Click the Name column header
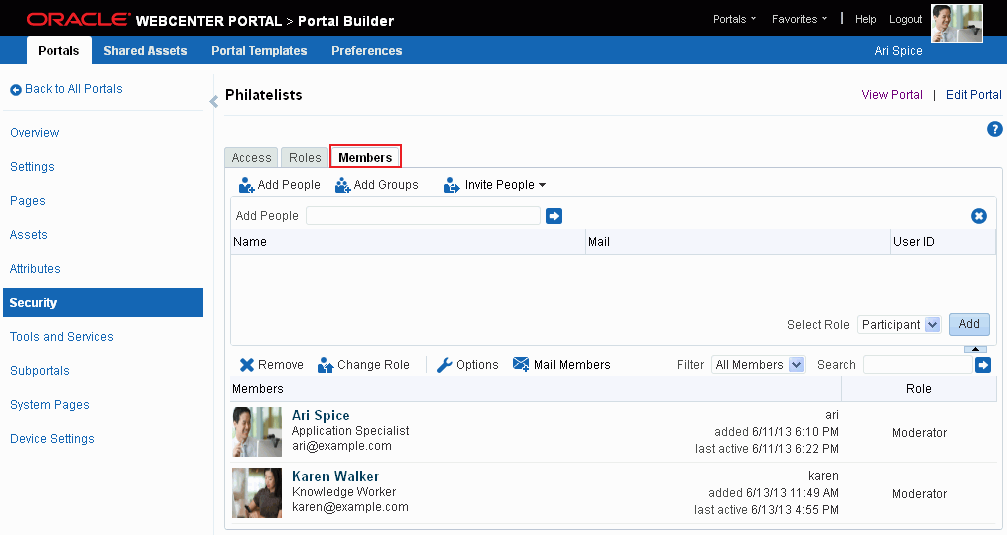 point(408,241)
